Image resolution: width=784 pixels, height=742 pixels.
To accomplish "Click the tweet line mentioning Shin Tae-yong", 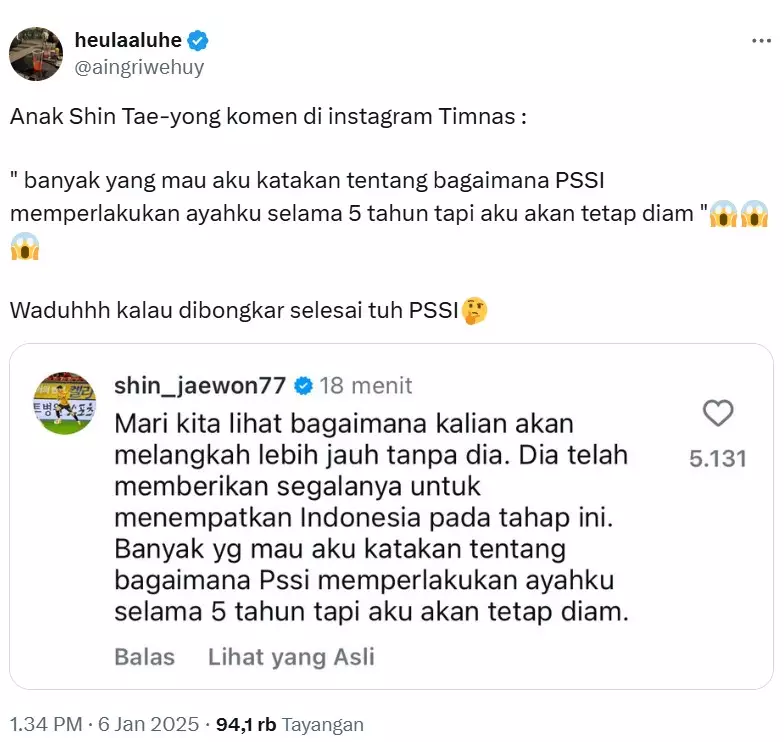I will coord(268,116).
